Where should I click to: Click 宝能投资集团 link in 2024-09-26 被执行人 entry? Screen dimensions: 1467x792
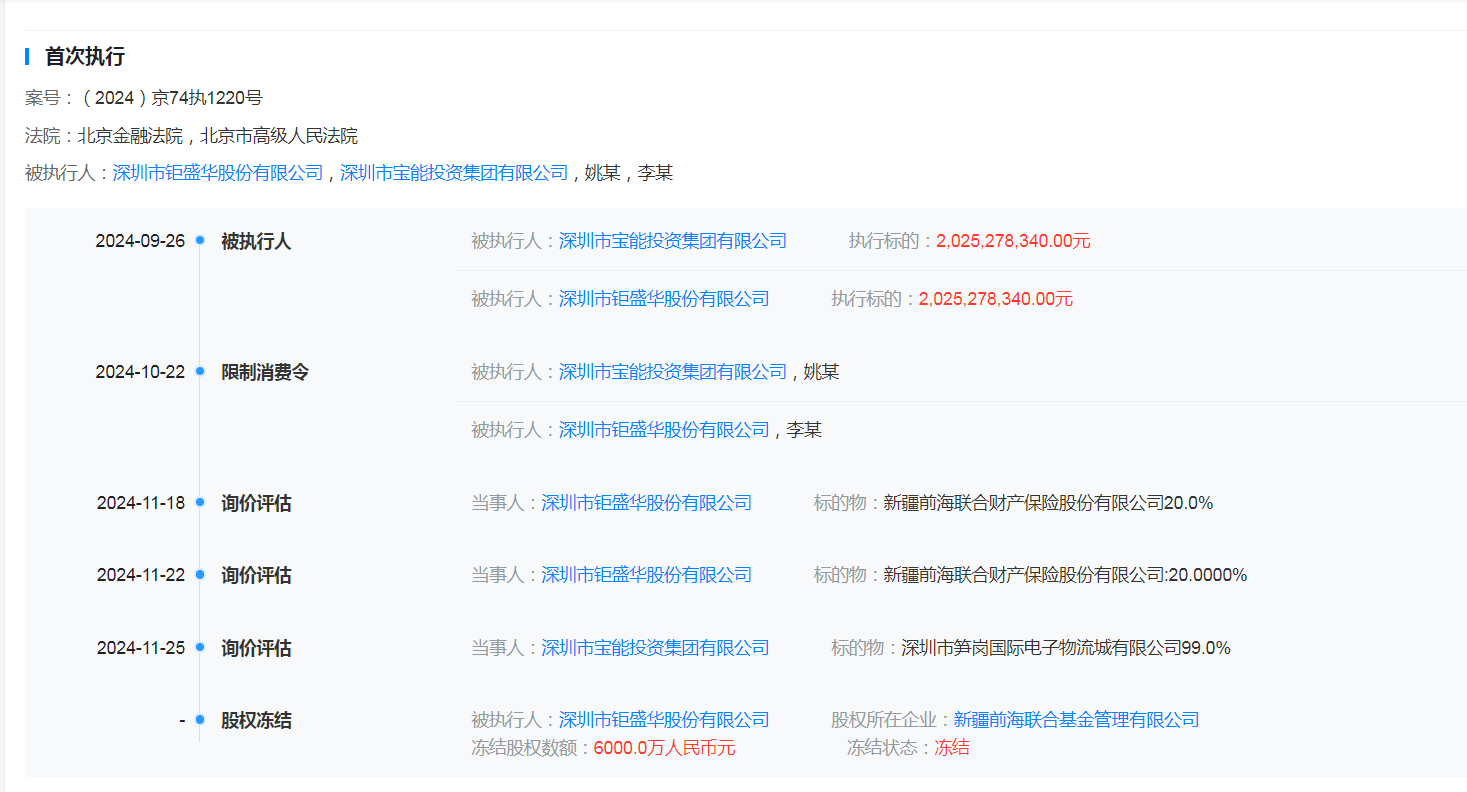pos(673,241)
